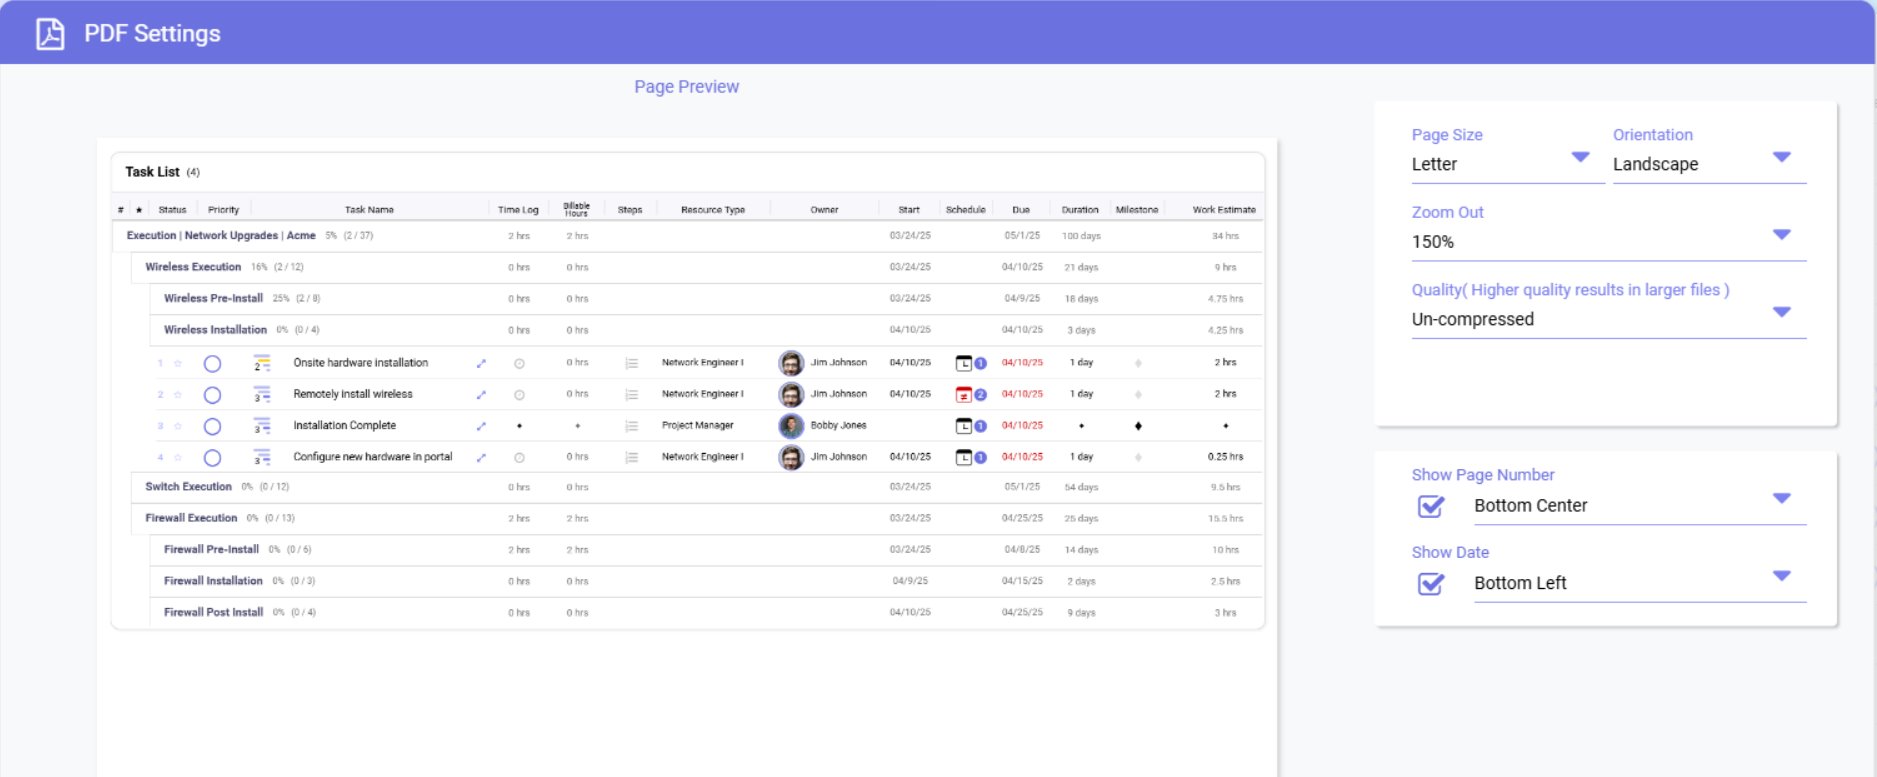Disable the Show Date checkbox
Screen dimensions: 1877x777
coord(1431,584)
